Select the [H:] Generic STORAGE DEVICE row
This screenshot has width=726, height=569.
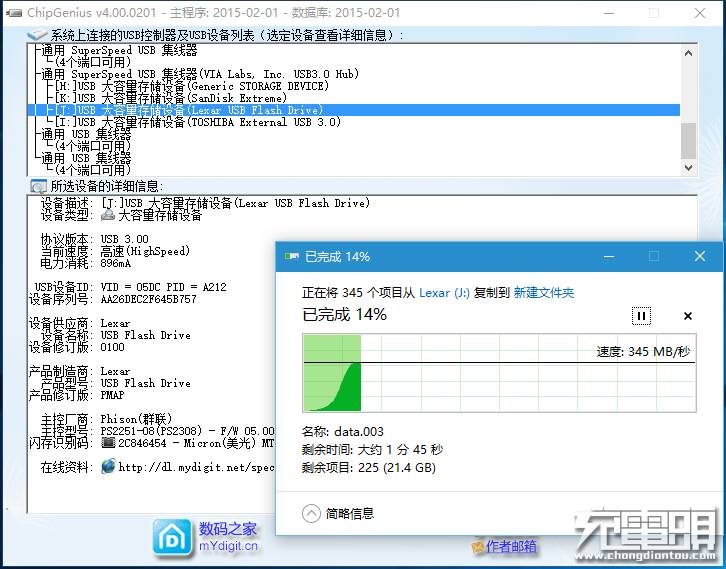click(192, 86)
